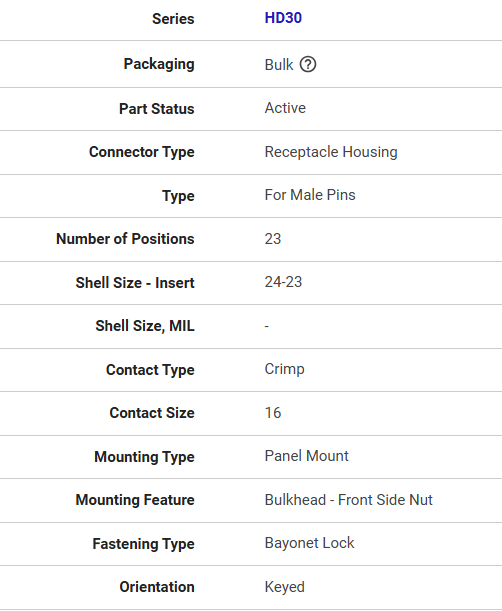Image resolution: width=502 pixels, height=611 pixels.
Task: Click the Bayonet Lock fastening type value
Action: [x=309, y=543]
